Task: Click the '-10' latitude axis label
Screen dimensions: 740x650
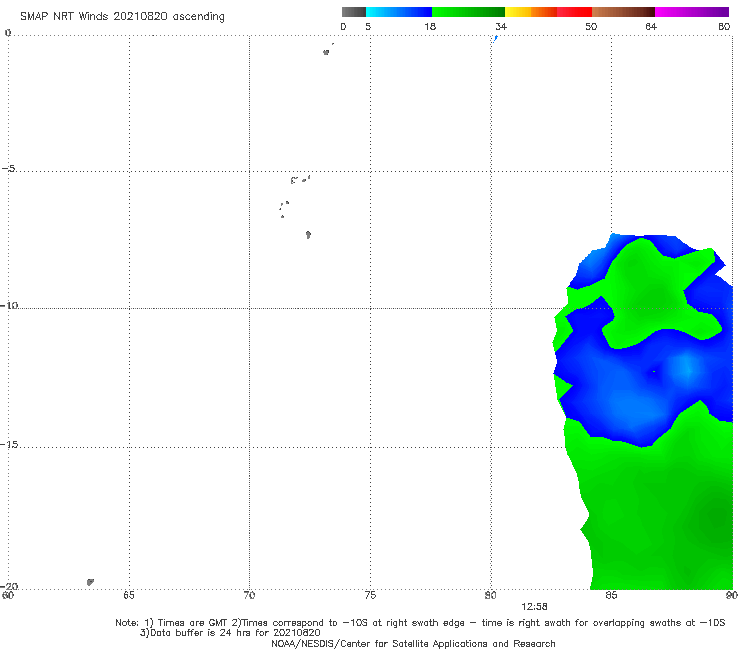Action: pos(9,305)
